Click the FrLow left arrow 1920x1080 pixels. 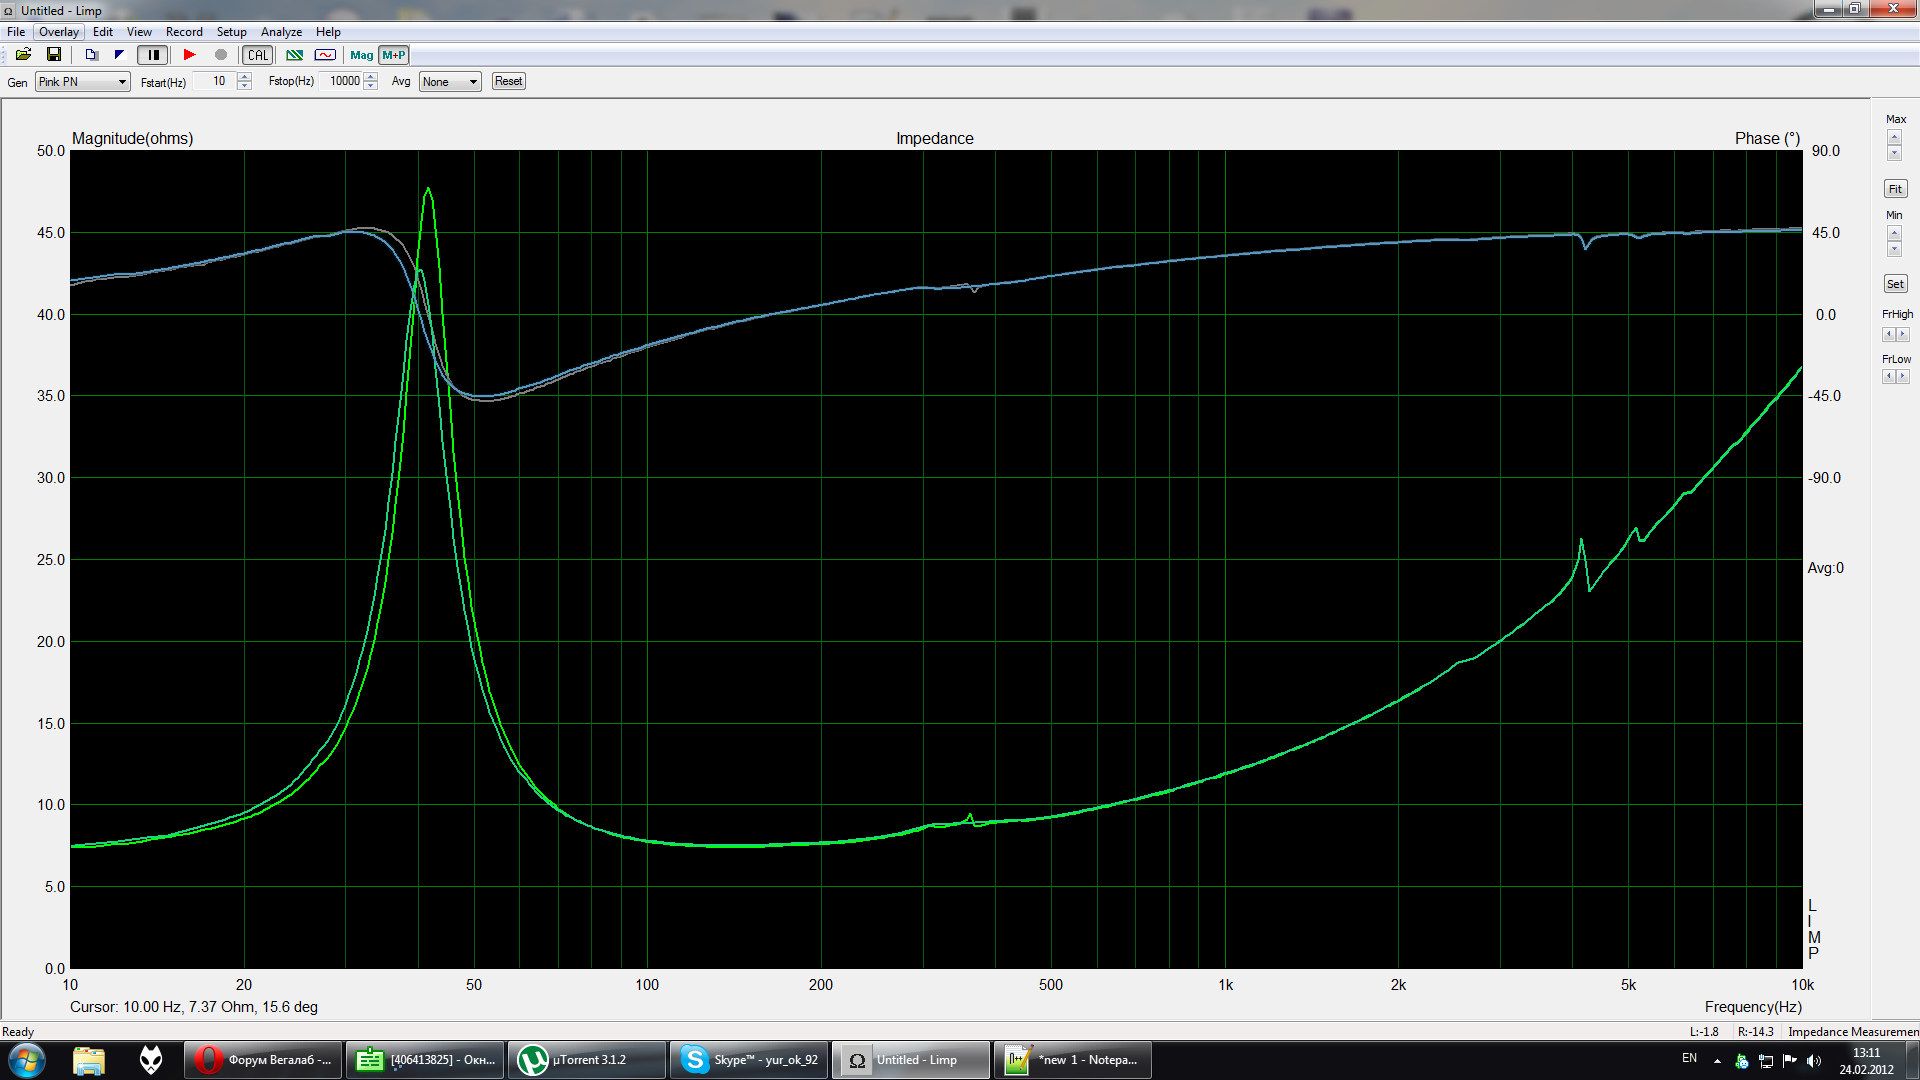[1889, 376]
